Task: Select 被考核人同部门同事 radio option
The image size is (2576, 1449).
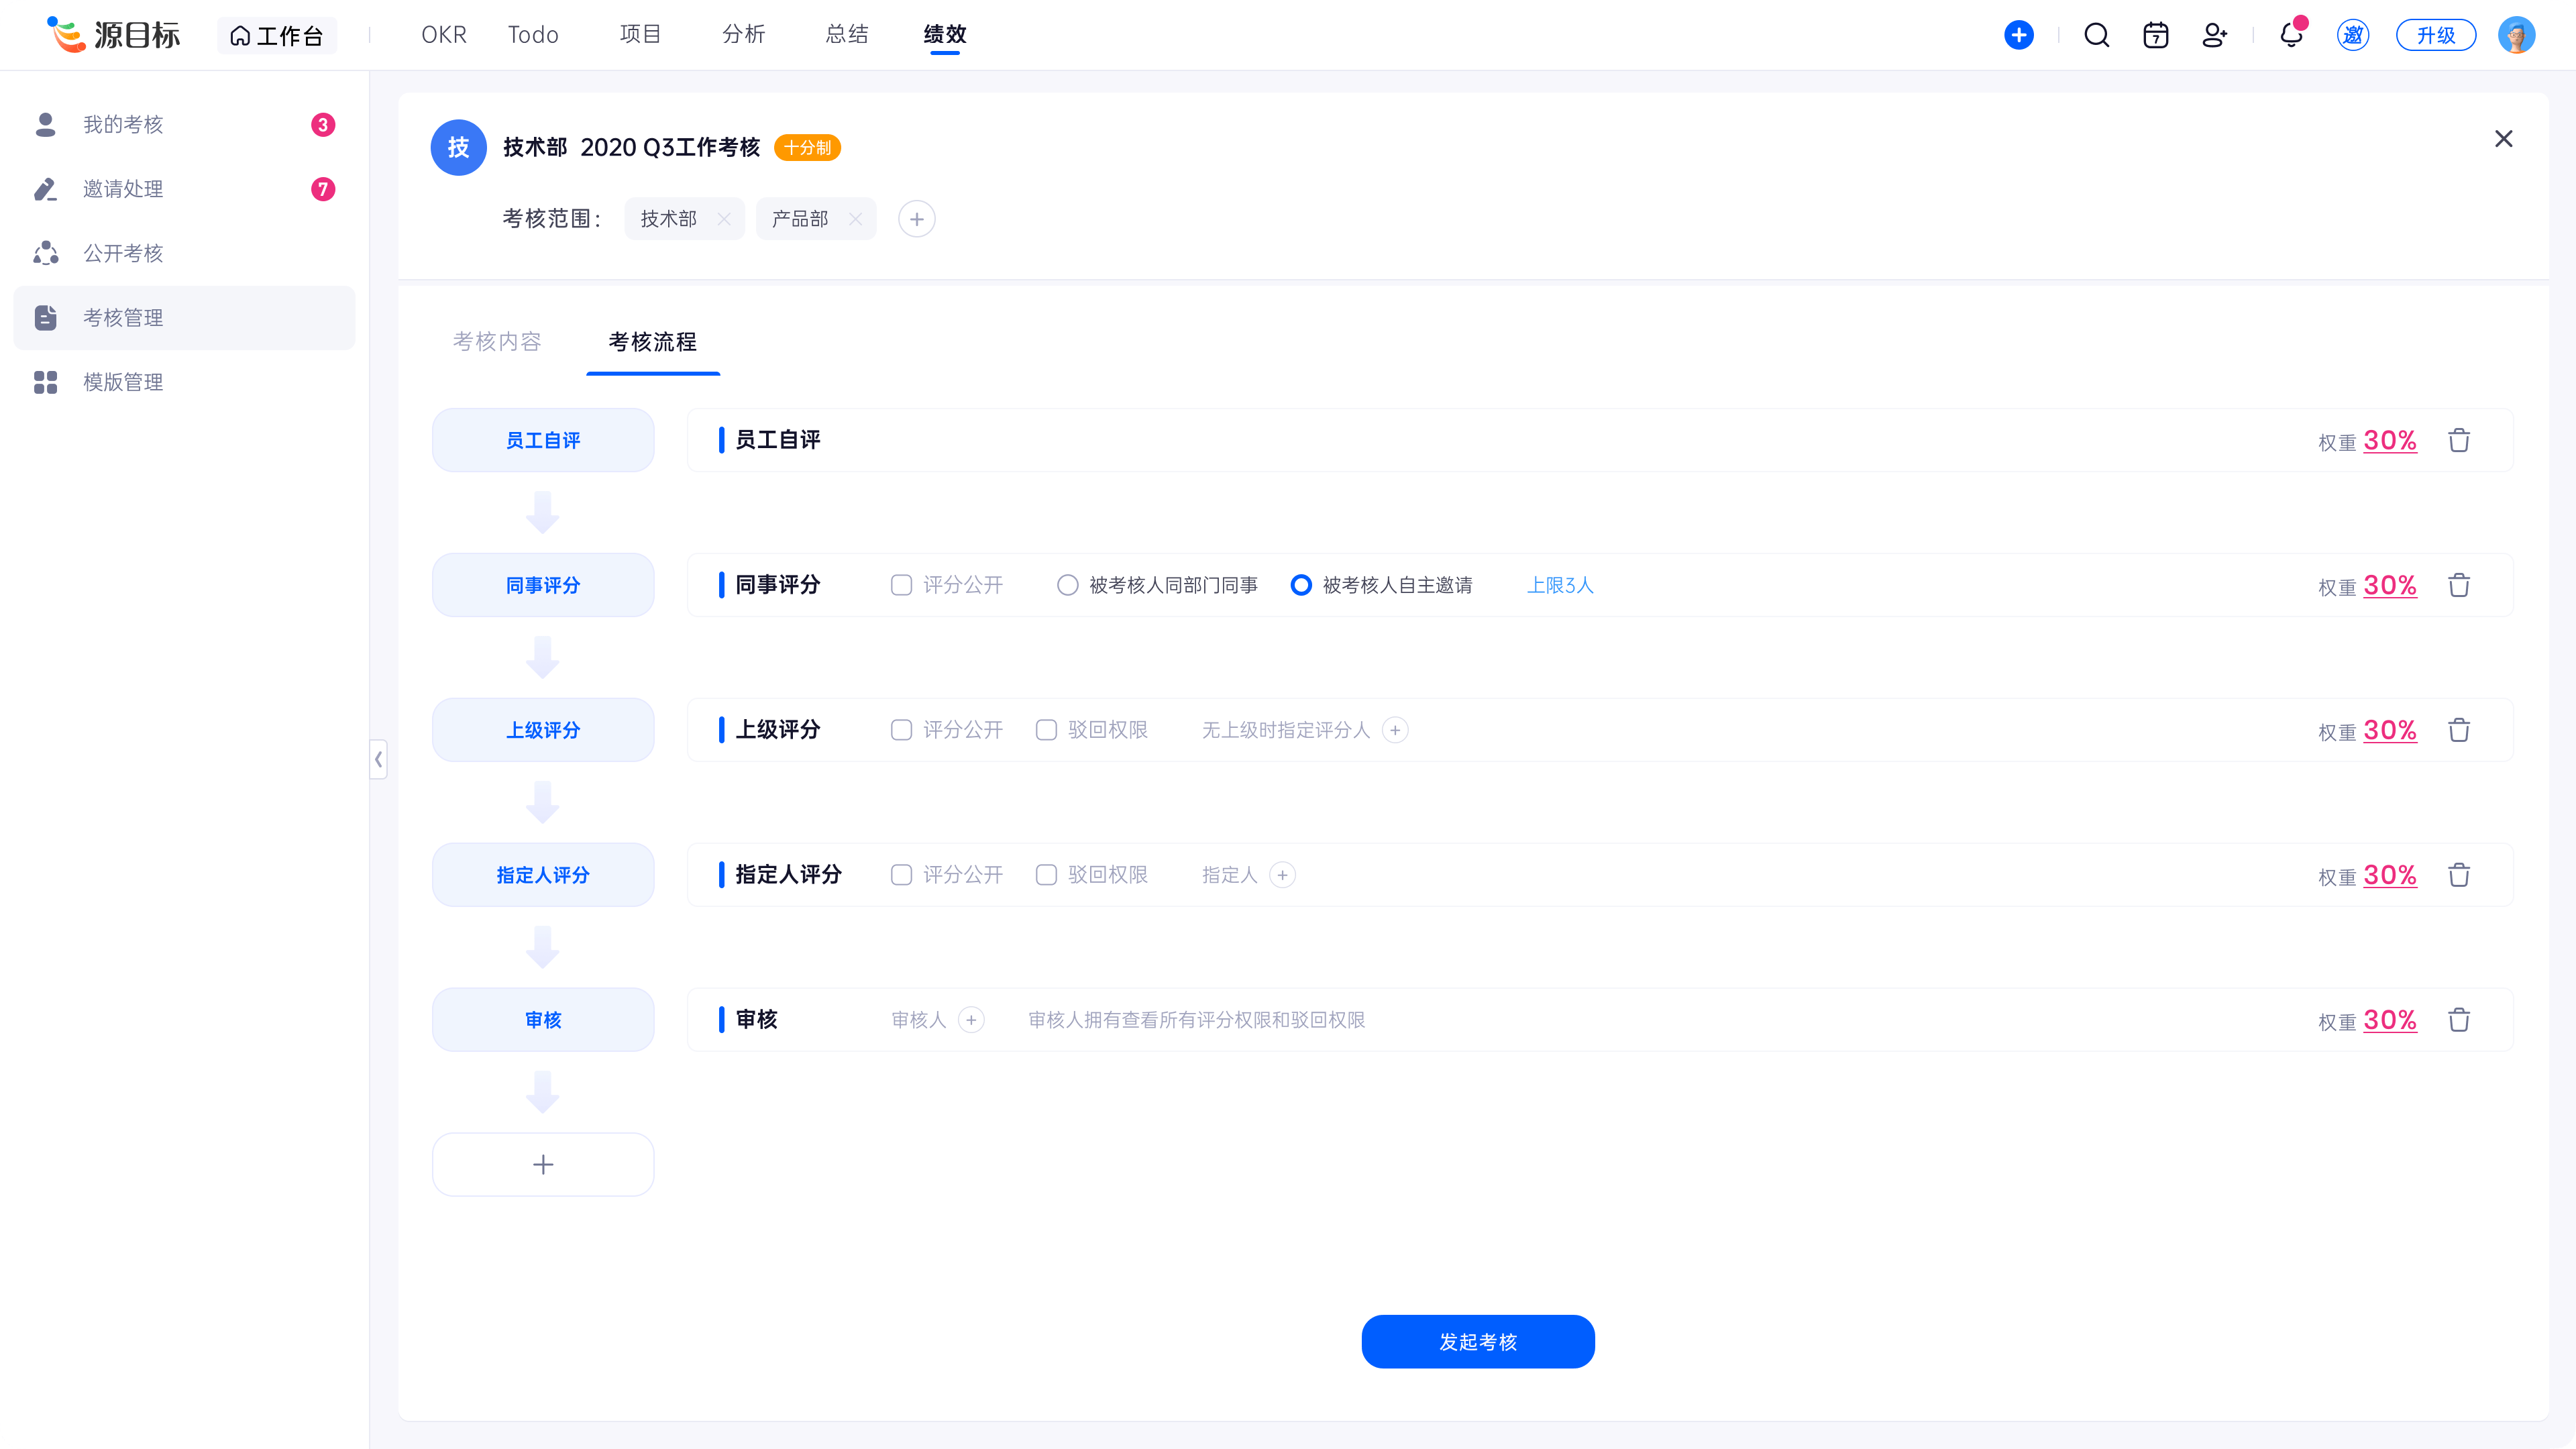Action: pyautogui.click(x=1067, y=585)
